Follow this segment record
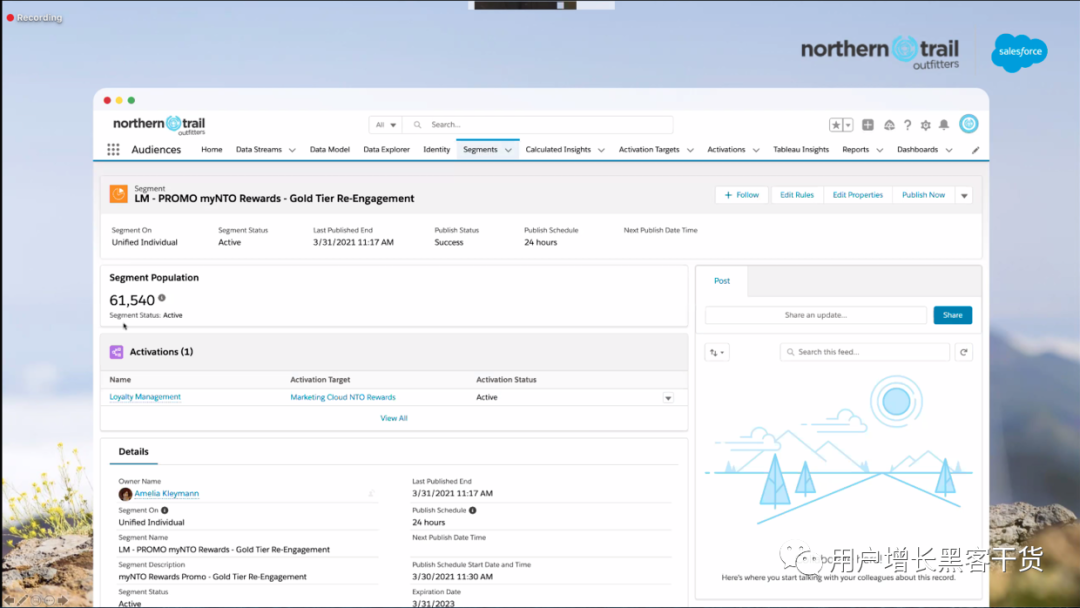The image size is (1080, 608). [742, 195]
